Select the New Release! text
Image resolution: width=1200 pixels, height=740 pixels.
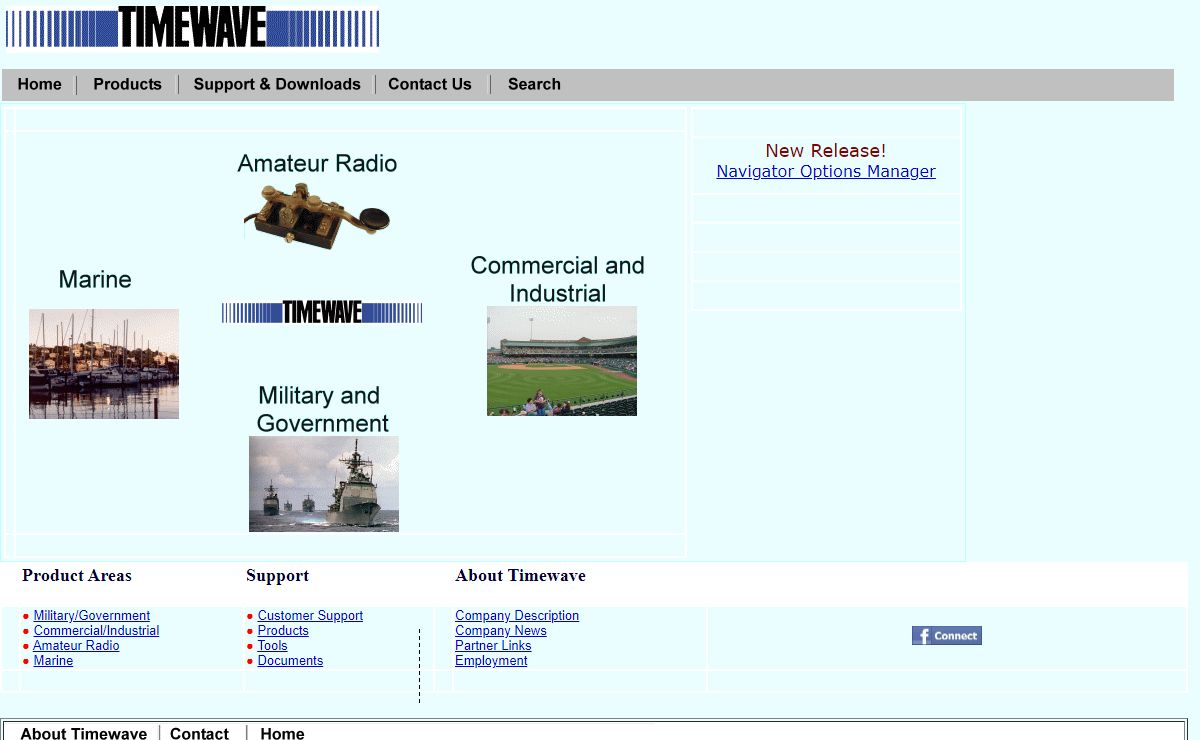tap(826, 151)
